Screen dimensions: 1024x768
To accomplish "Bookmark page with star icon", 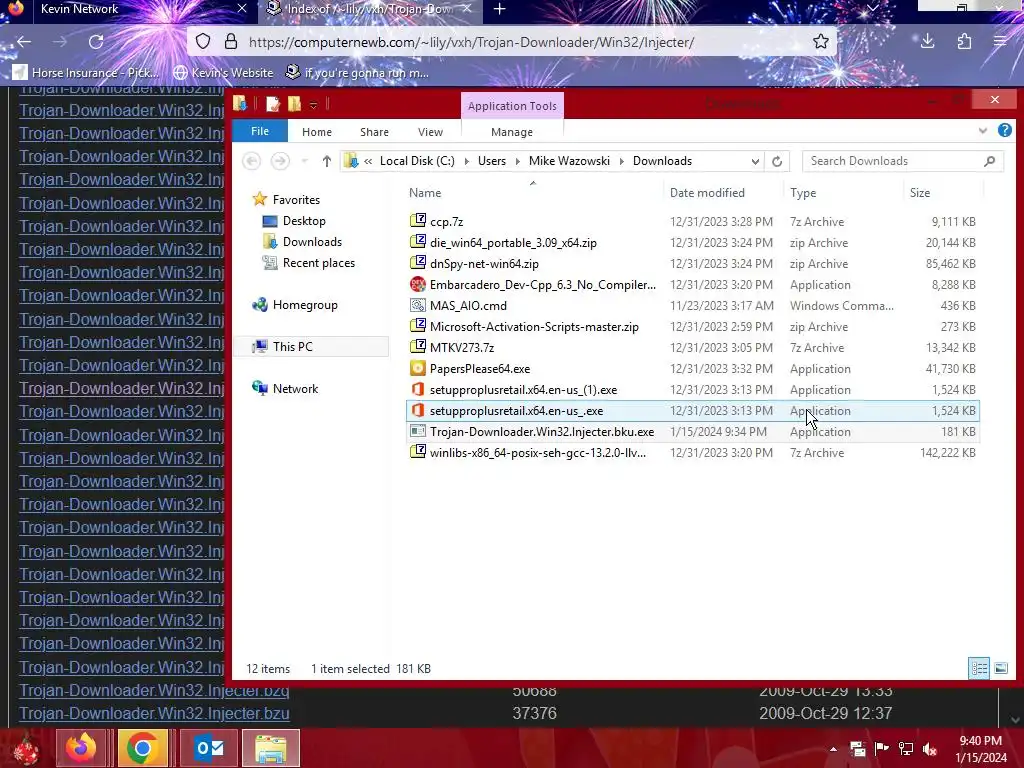I will click(x=821, y=42).
